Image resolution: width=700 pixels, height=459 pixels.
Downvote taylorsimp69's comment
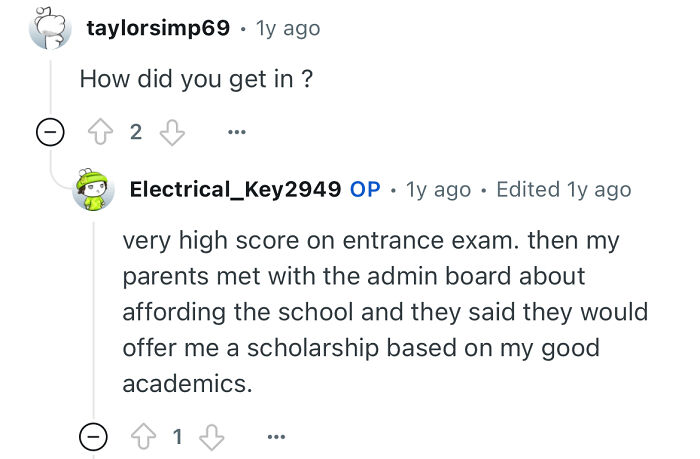172,133
